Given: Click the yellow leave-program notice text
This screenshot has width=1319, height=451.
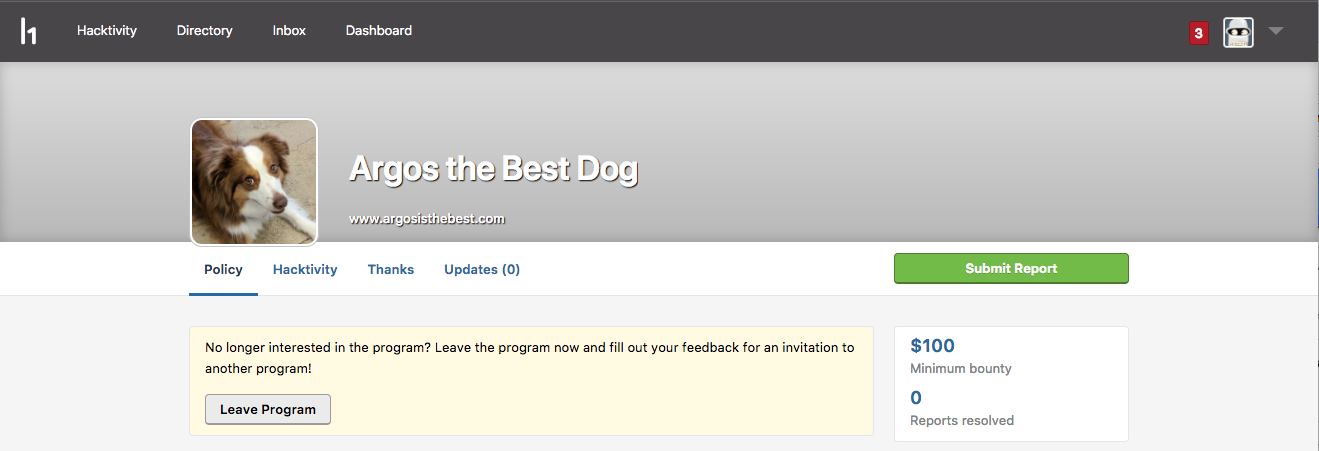Looking at the screenshot, I should pyautogui.click(x=530, y=358).
